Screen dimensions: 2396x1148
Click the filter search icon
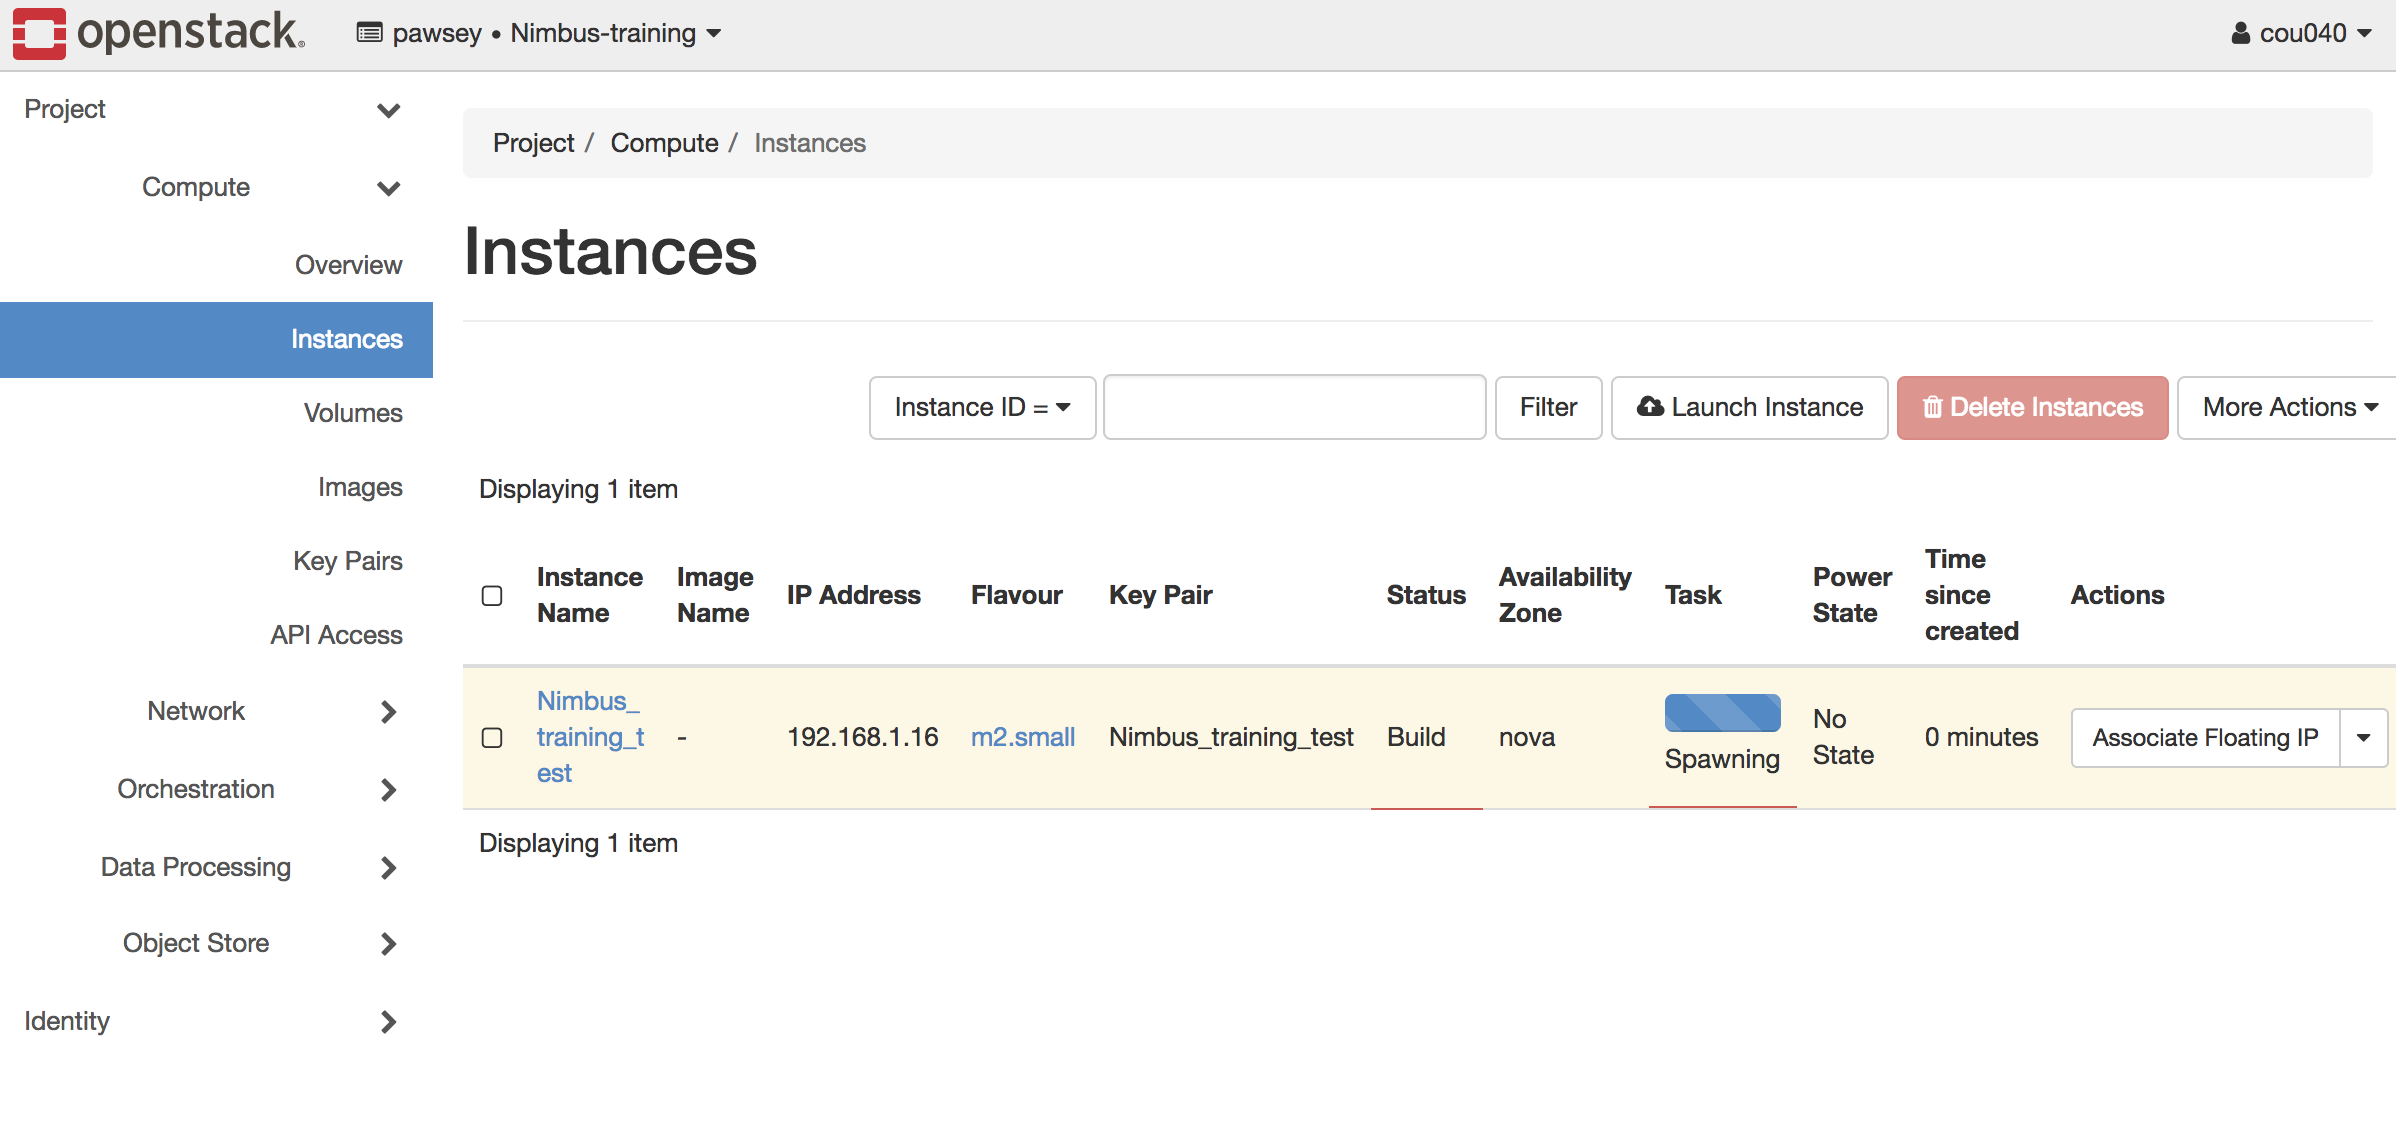coord(1548,407)
